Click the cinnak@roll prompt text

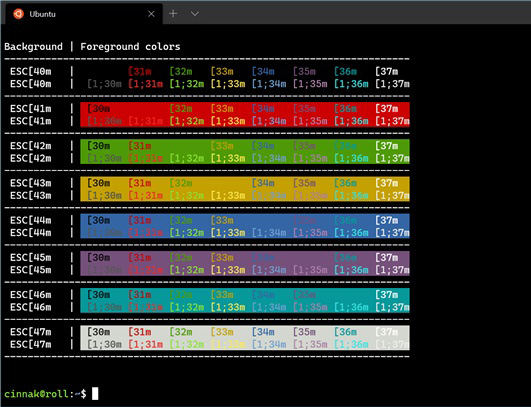pyautogui.click(x=37, y=394)
